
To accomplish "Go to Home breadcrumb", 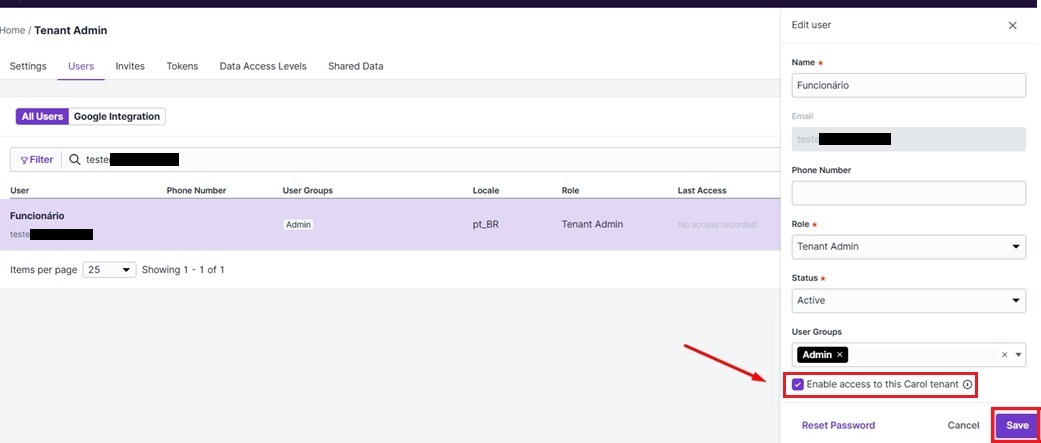I will point(13,31).
